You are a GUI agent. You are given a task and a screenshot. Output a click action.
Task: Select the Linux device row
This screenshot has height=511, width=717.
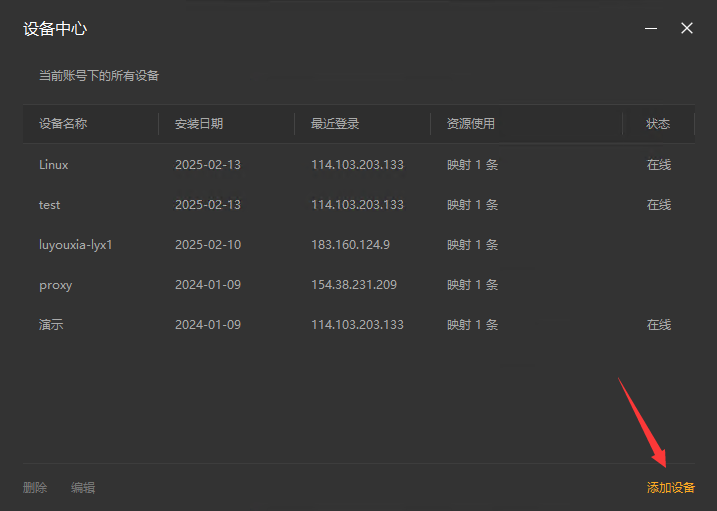[x=359, y=165]
